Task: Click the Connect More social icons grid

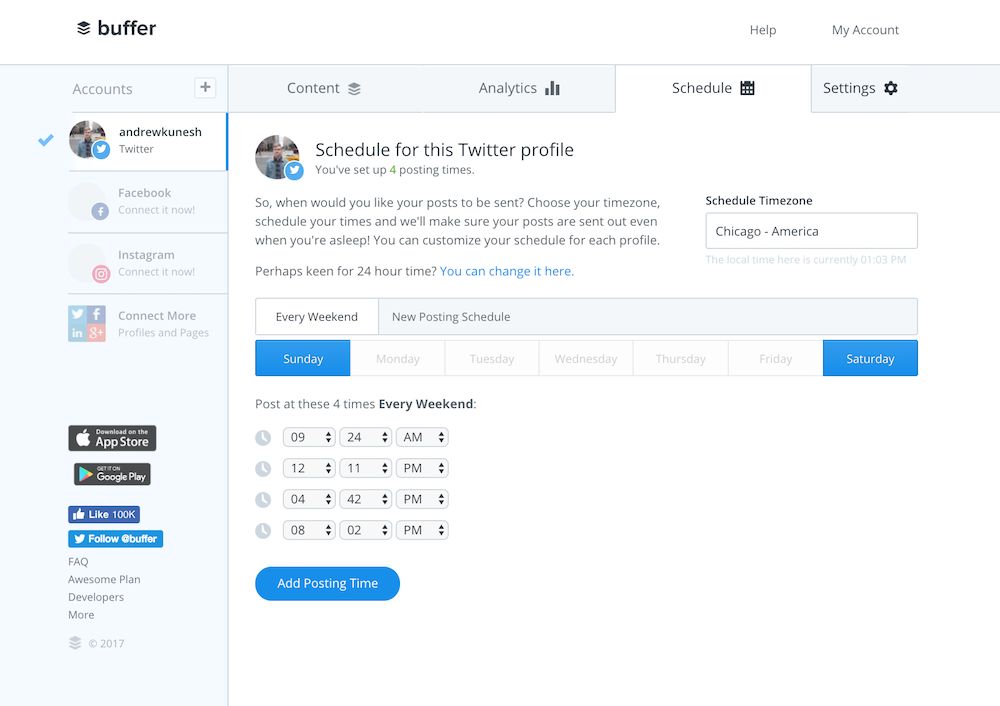Action: pos(87,324)
